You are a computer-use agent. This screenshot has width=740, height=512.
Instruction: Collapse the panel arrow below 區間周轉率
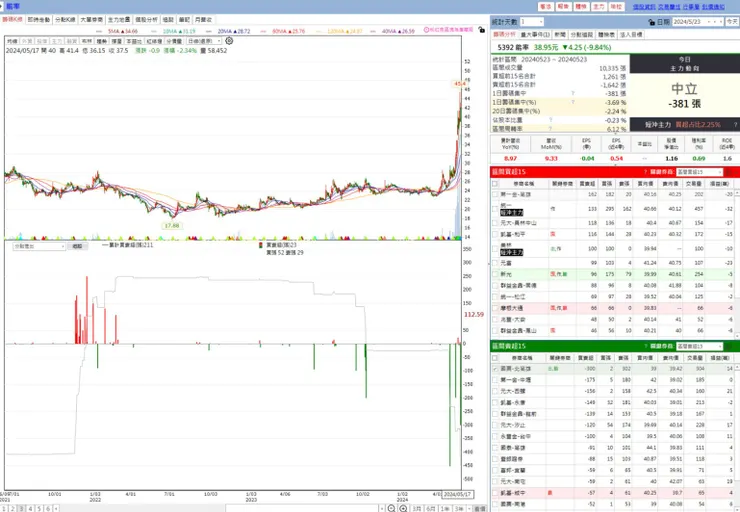click(x=615, y=134)
